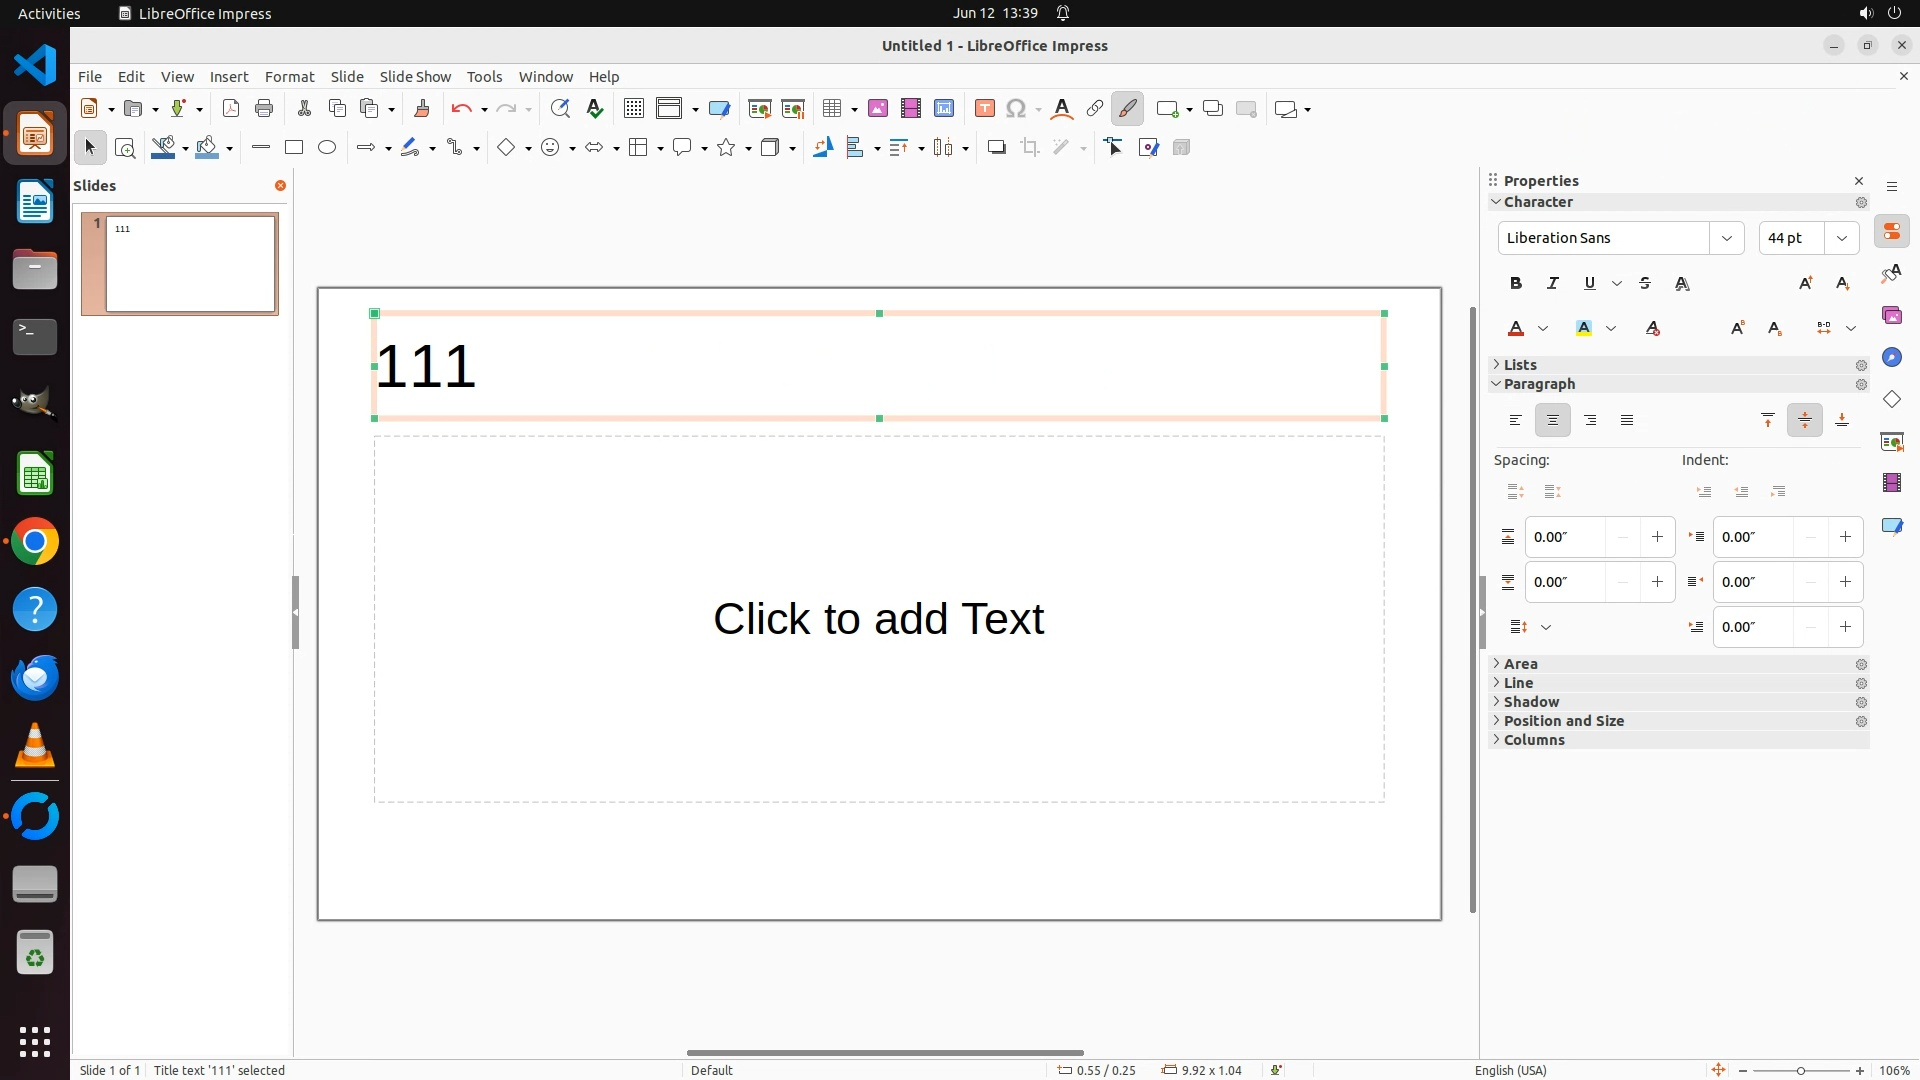1920x1080 pixels.
Task: Click the zoom slider in status bar
Action: [x=1800, y=1071]
